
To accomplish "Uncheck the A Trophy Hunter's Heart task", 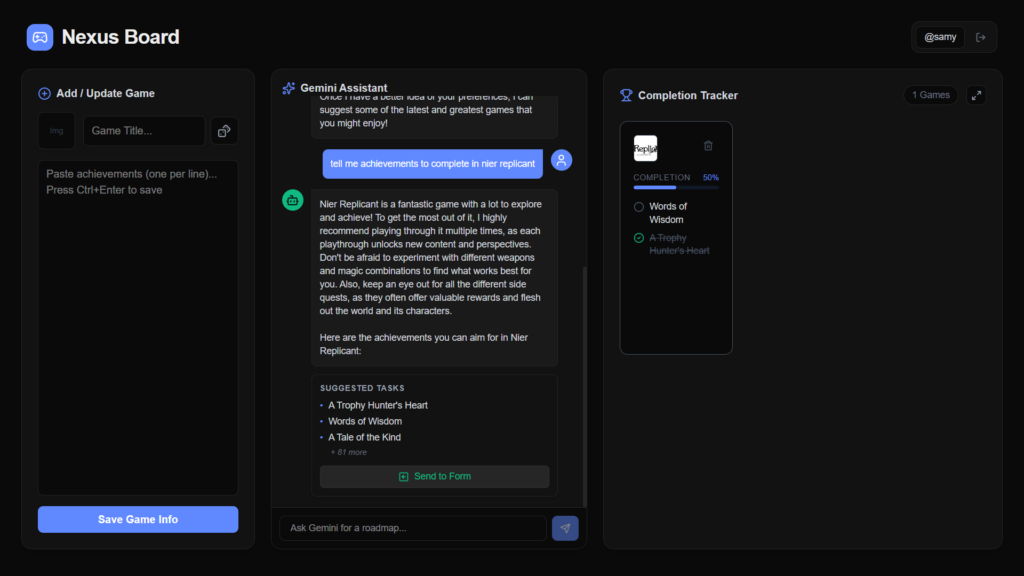I will click(639, 238).
